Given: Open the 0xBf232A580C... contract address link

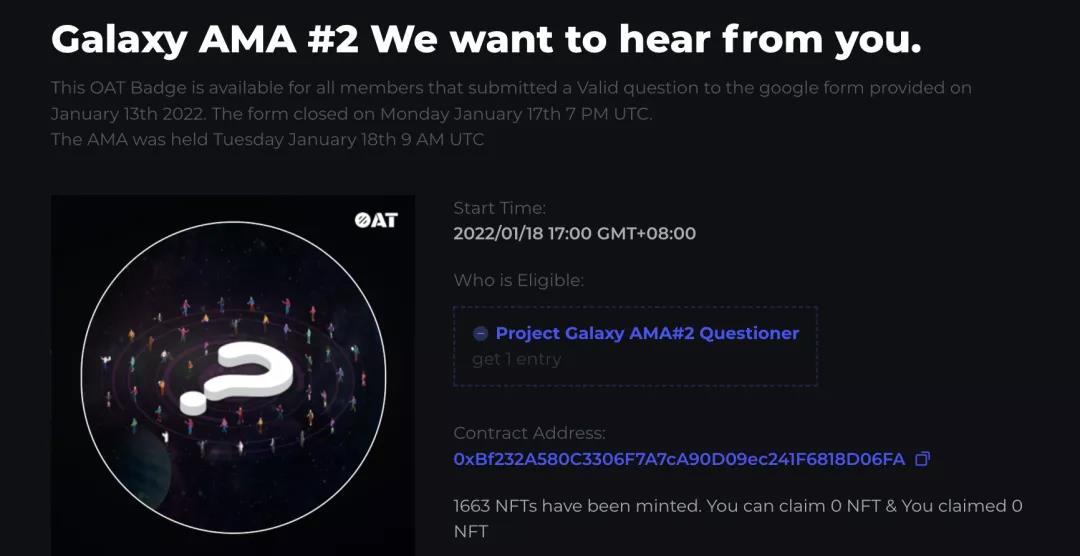Looking at the screenshot, I should [679, 459].
